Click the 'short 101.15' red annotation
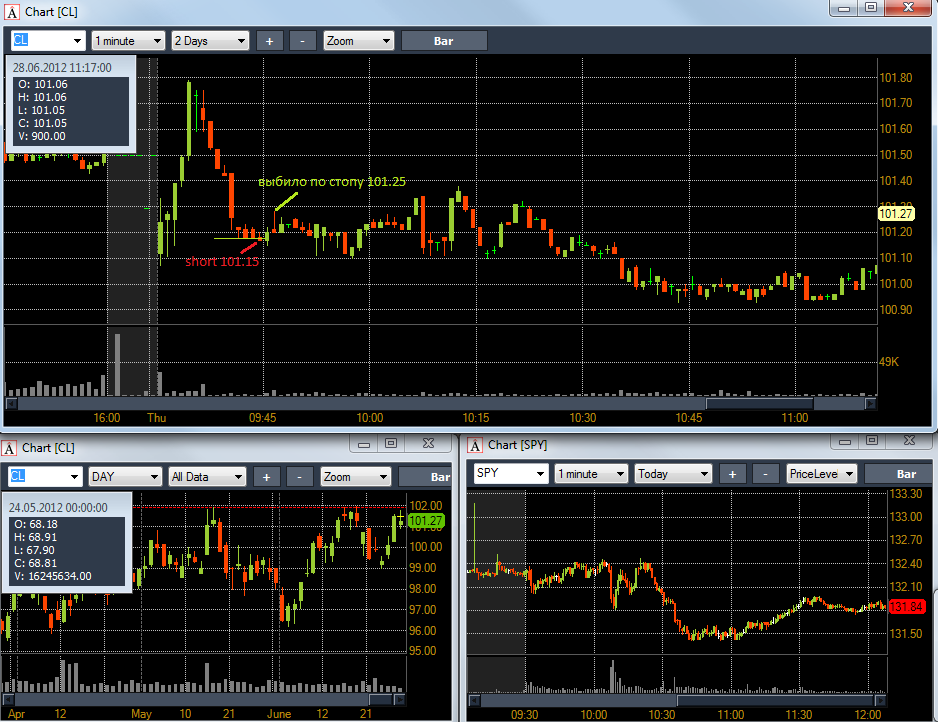 click(x=222, y=261)
